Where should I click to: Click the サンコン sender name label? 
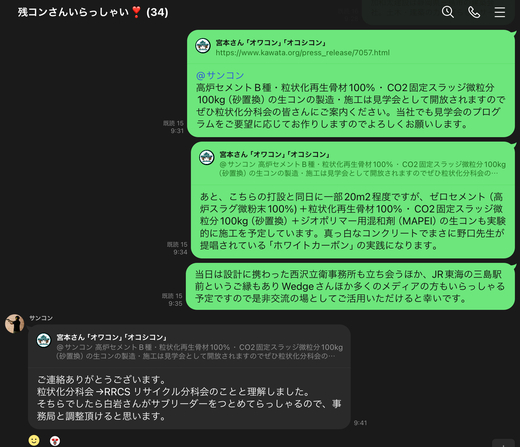click(41, 318)
